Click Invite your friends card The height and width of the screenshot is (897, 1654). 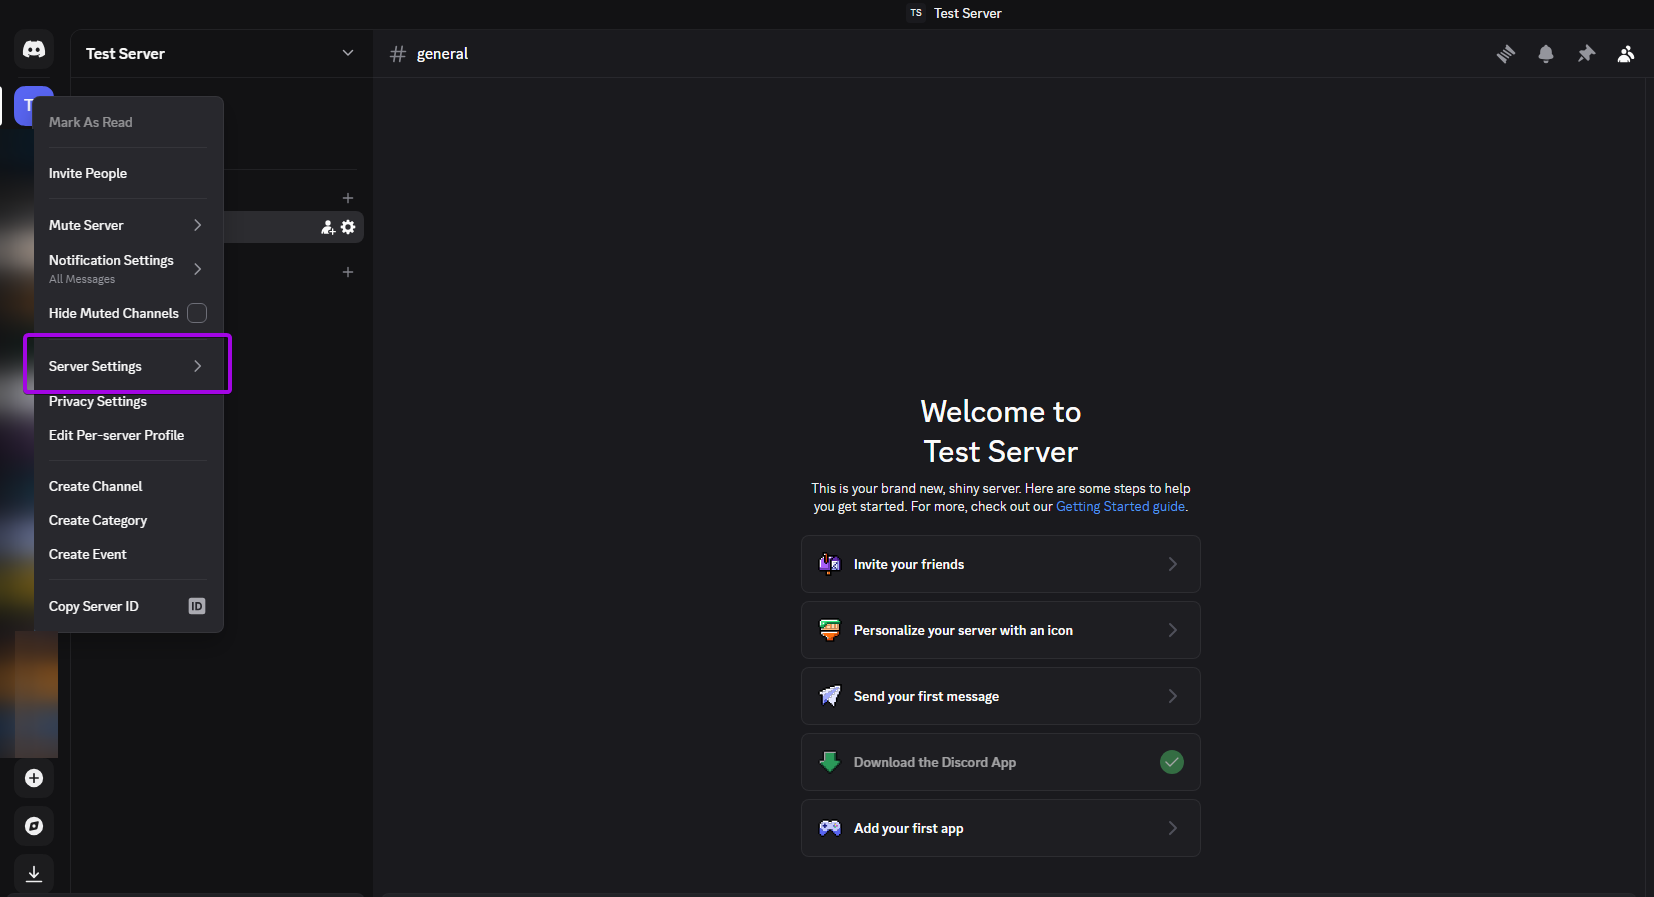(x=1000, y=564)
